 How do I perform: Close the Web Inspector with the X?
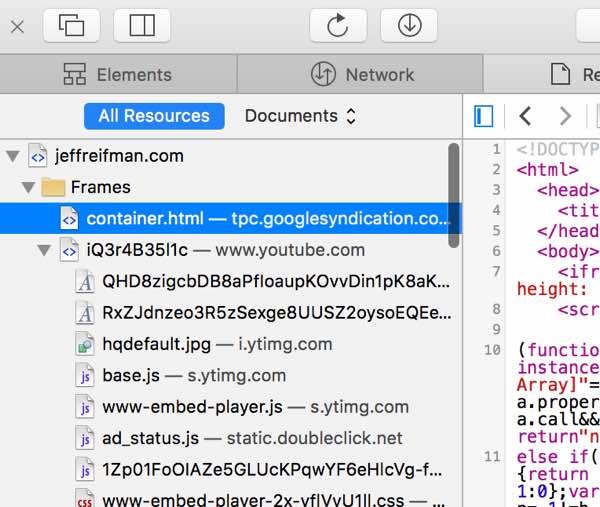point(17,27)
